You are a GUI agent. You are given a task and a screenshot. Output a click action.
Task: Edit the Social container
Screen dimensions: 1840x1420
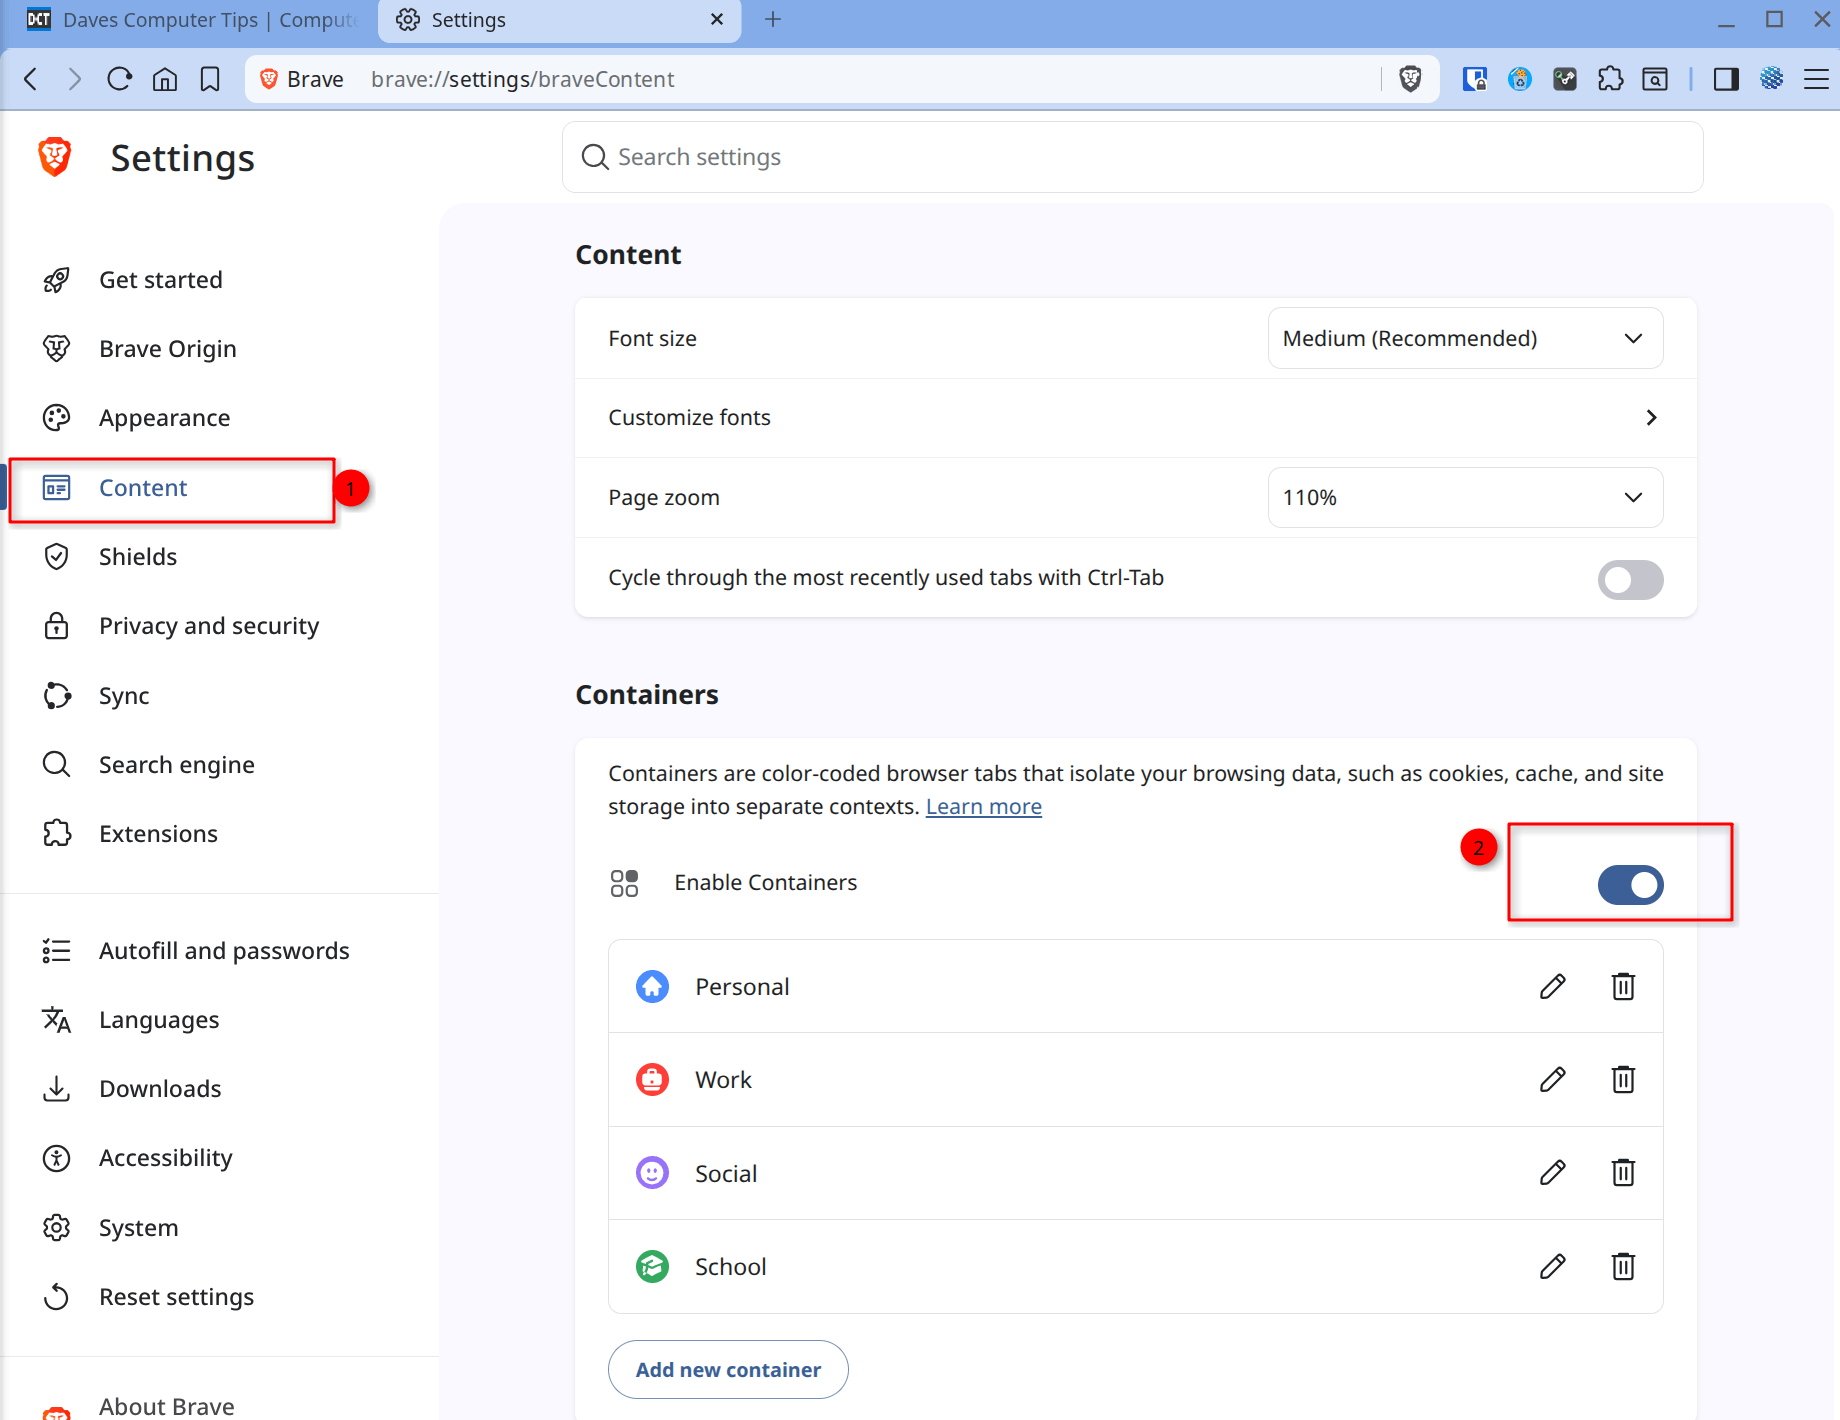(1553, 1173)
